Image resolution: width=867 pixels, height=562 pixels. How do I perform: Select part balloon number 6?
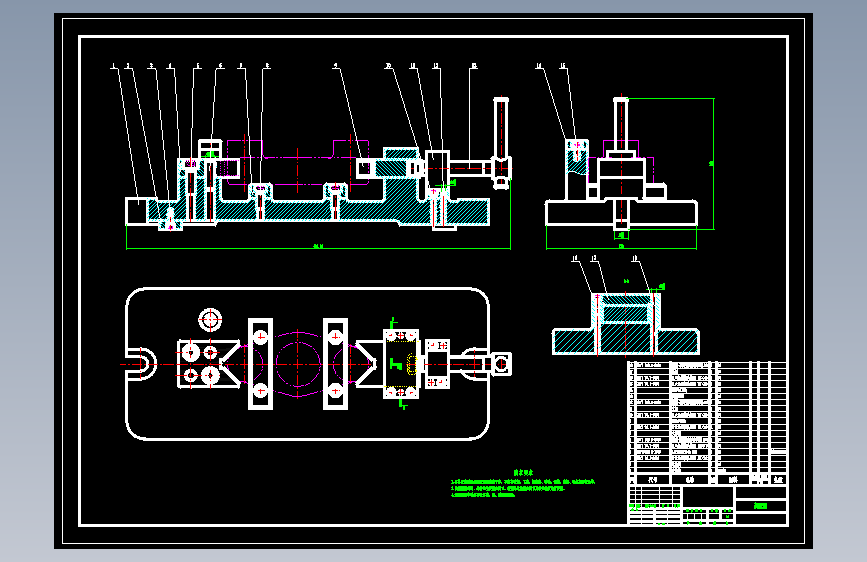click(x=221, y=66)
